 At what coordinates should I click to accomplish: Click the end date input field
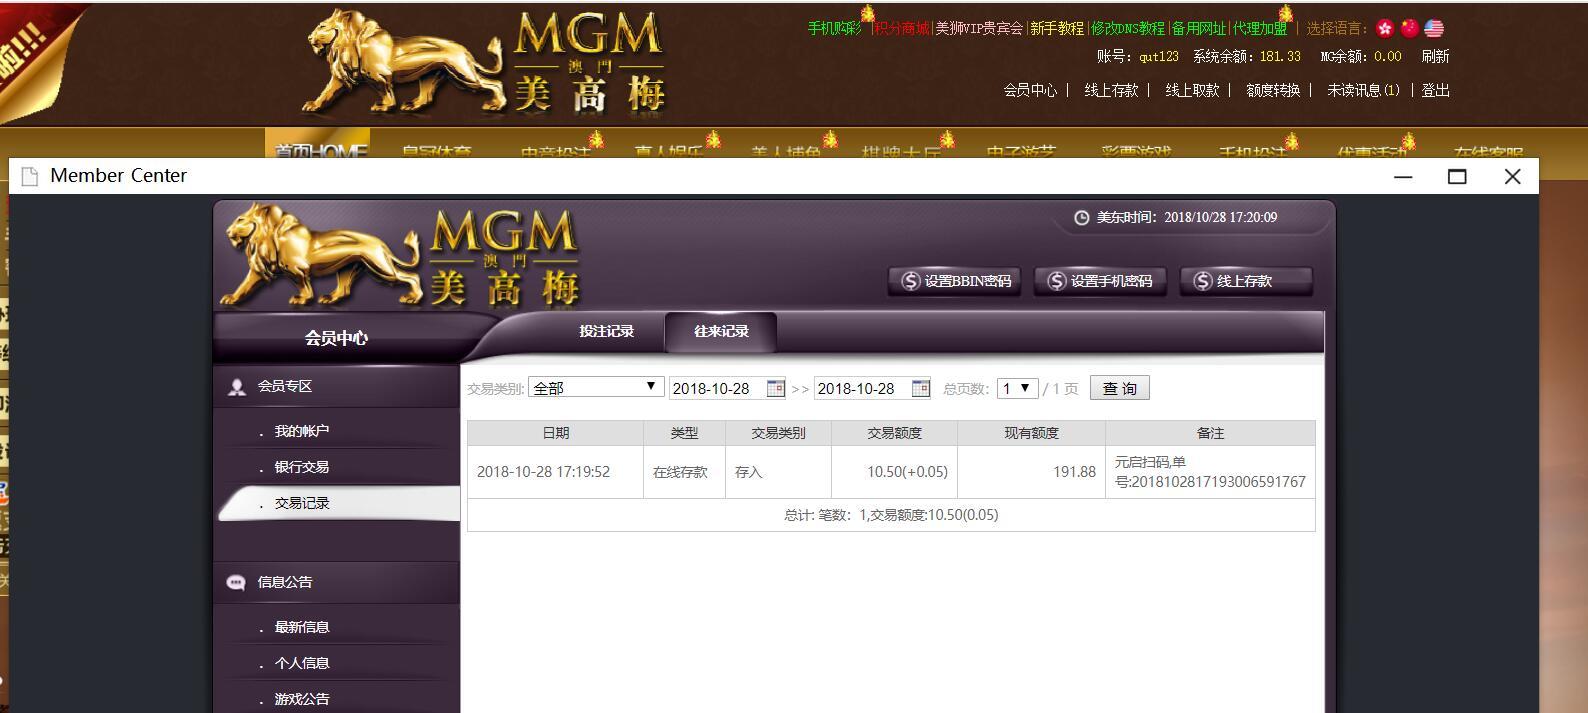[863, 388]
